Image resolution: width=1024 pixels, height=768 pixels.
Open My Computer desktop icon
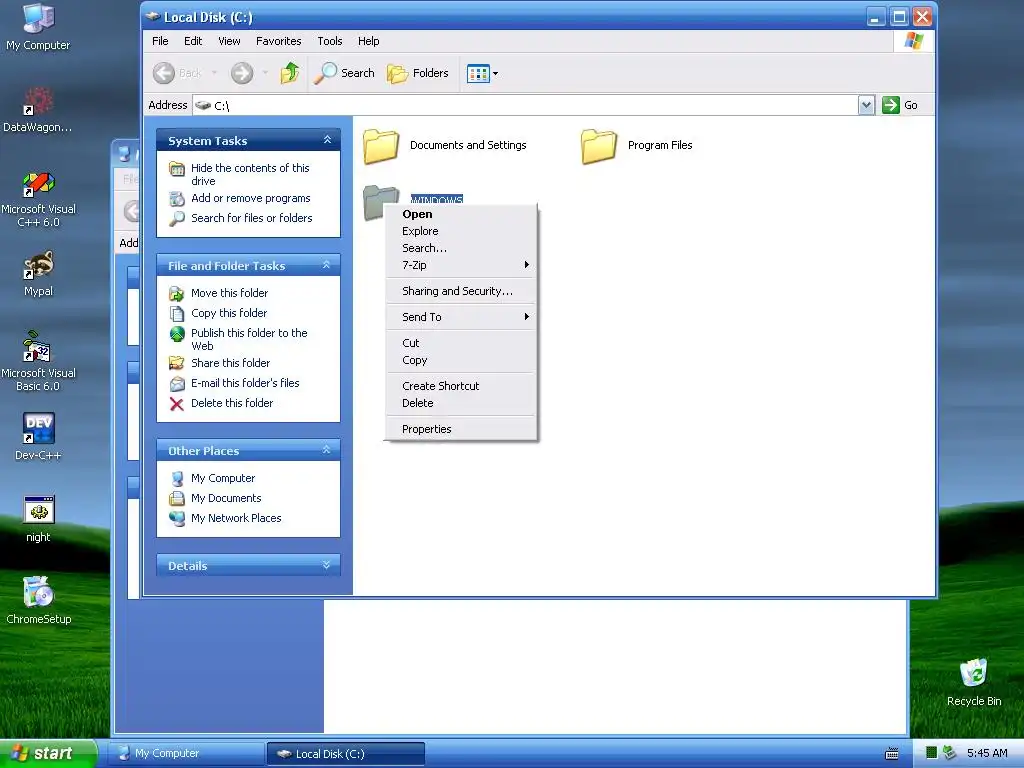[x=38, y=27]
